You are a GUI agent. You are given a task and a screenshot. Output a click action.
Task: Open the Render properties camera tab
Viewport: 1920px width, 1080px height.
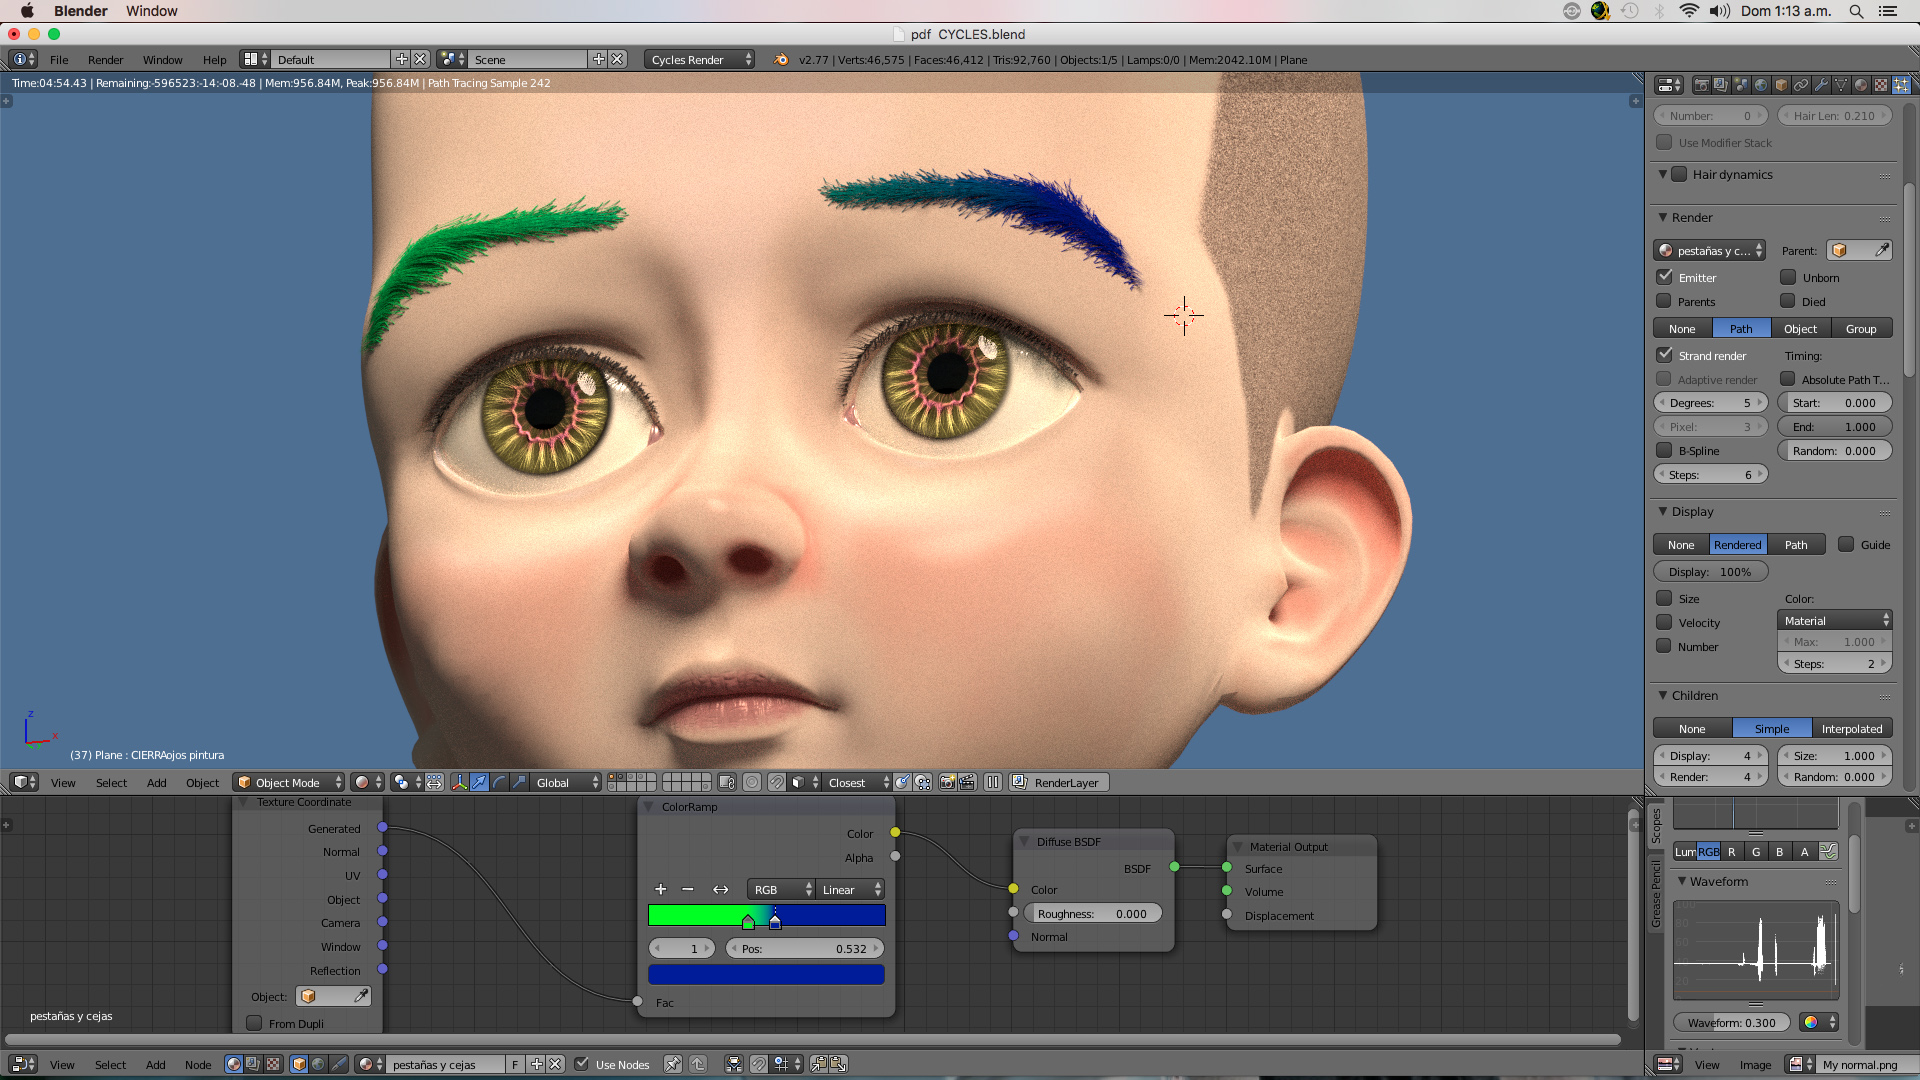click(1702, 85)
